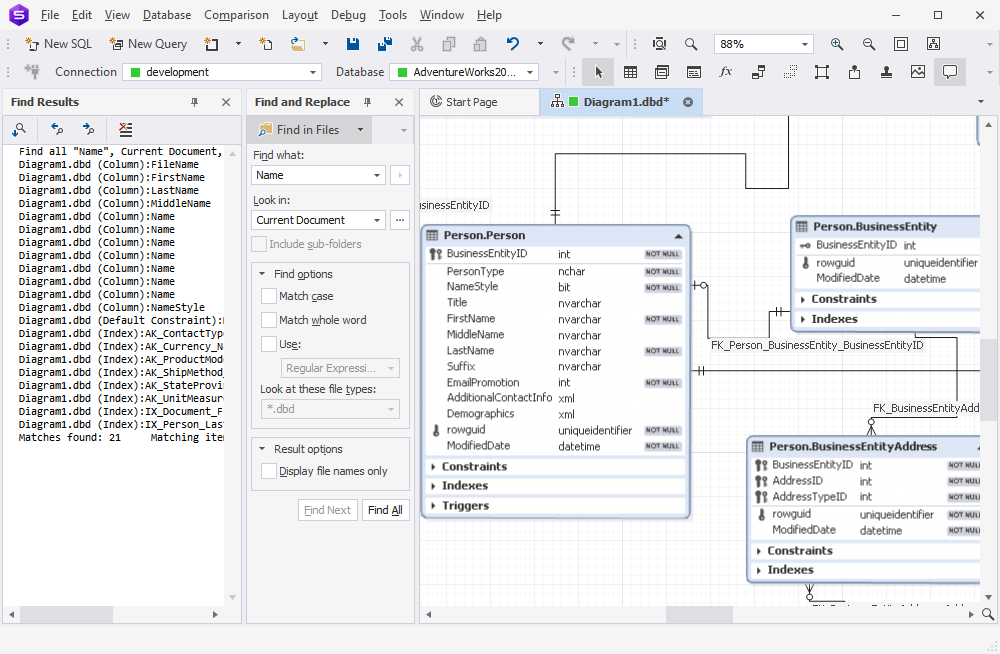This screenshot has width=1000, height=654.
Task: Click the New View tool icon
Action: coord(662,72)
